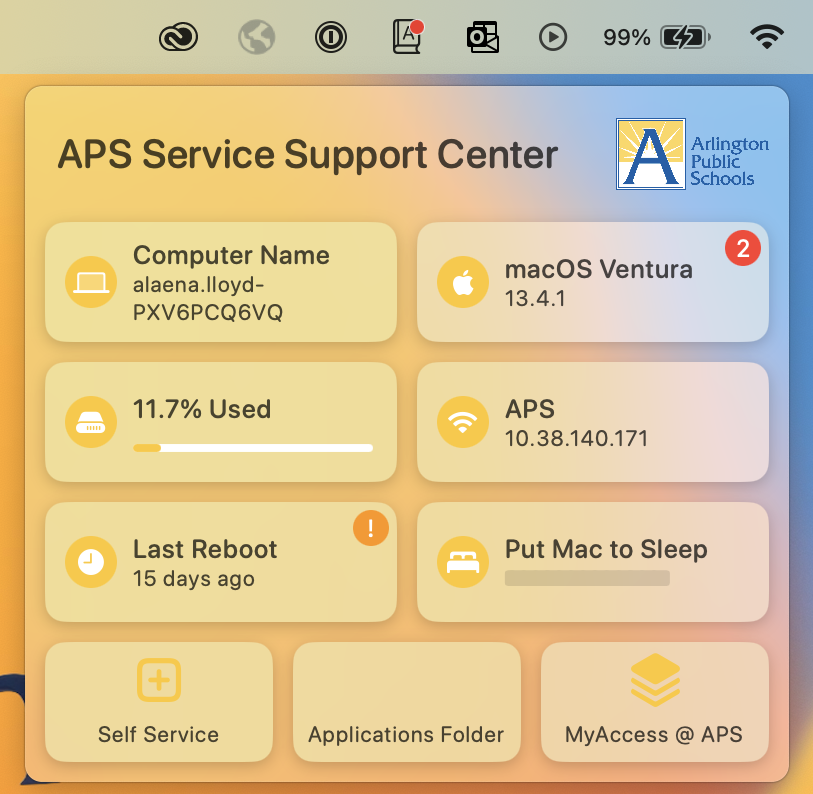The height and width of the screenshot is (794, 813).
Task: Click the APS Service Support Center title
Action: coord(307,155)
